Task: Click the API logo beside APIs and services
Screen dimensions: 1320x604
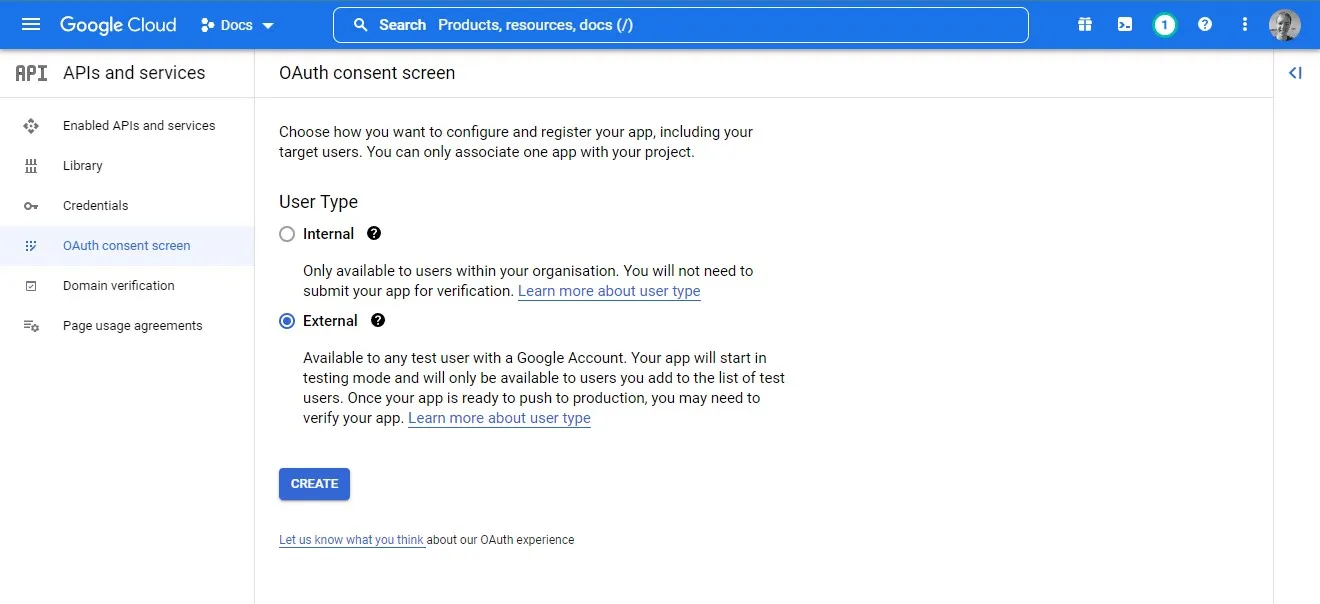Action: pos(29,72)
